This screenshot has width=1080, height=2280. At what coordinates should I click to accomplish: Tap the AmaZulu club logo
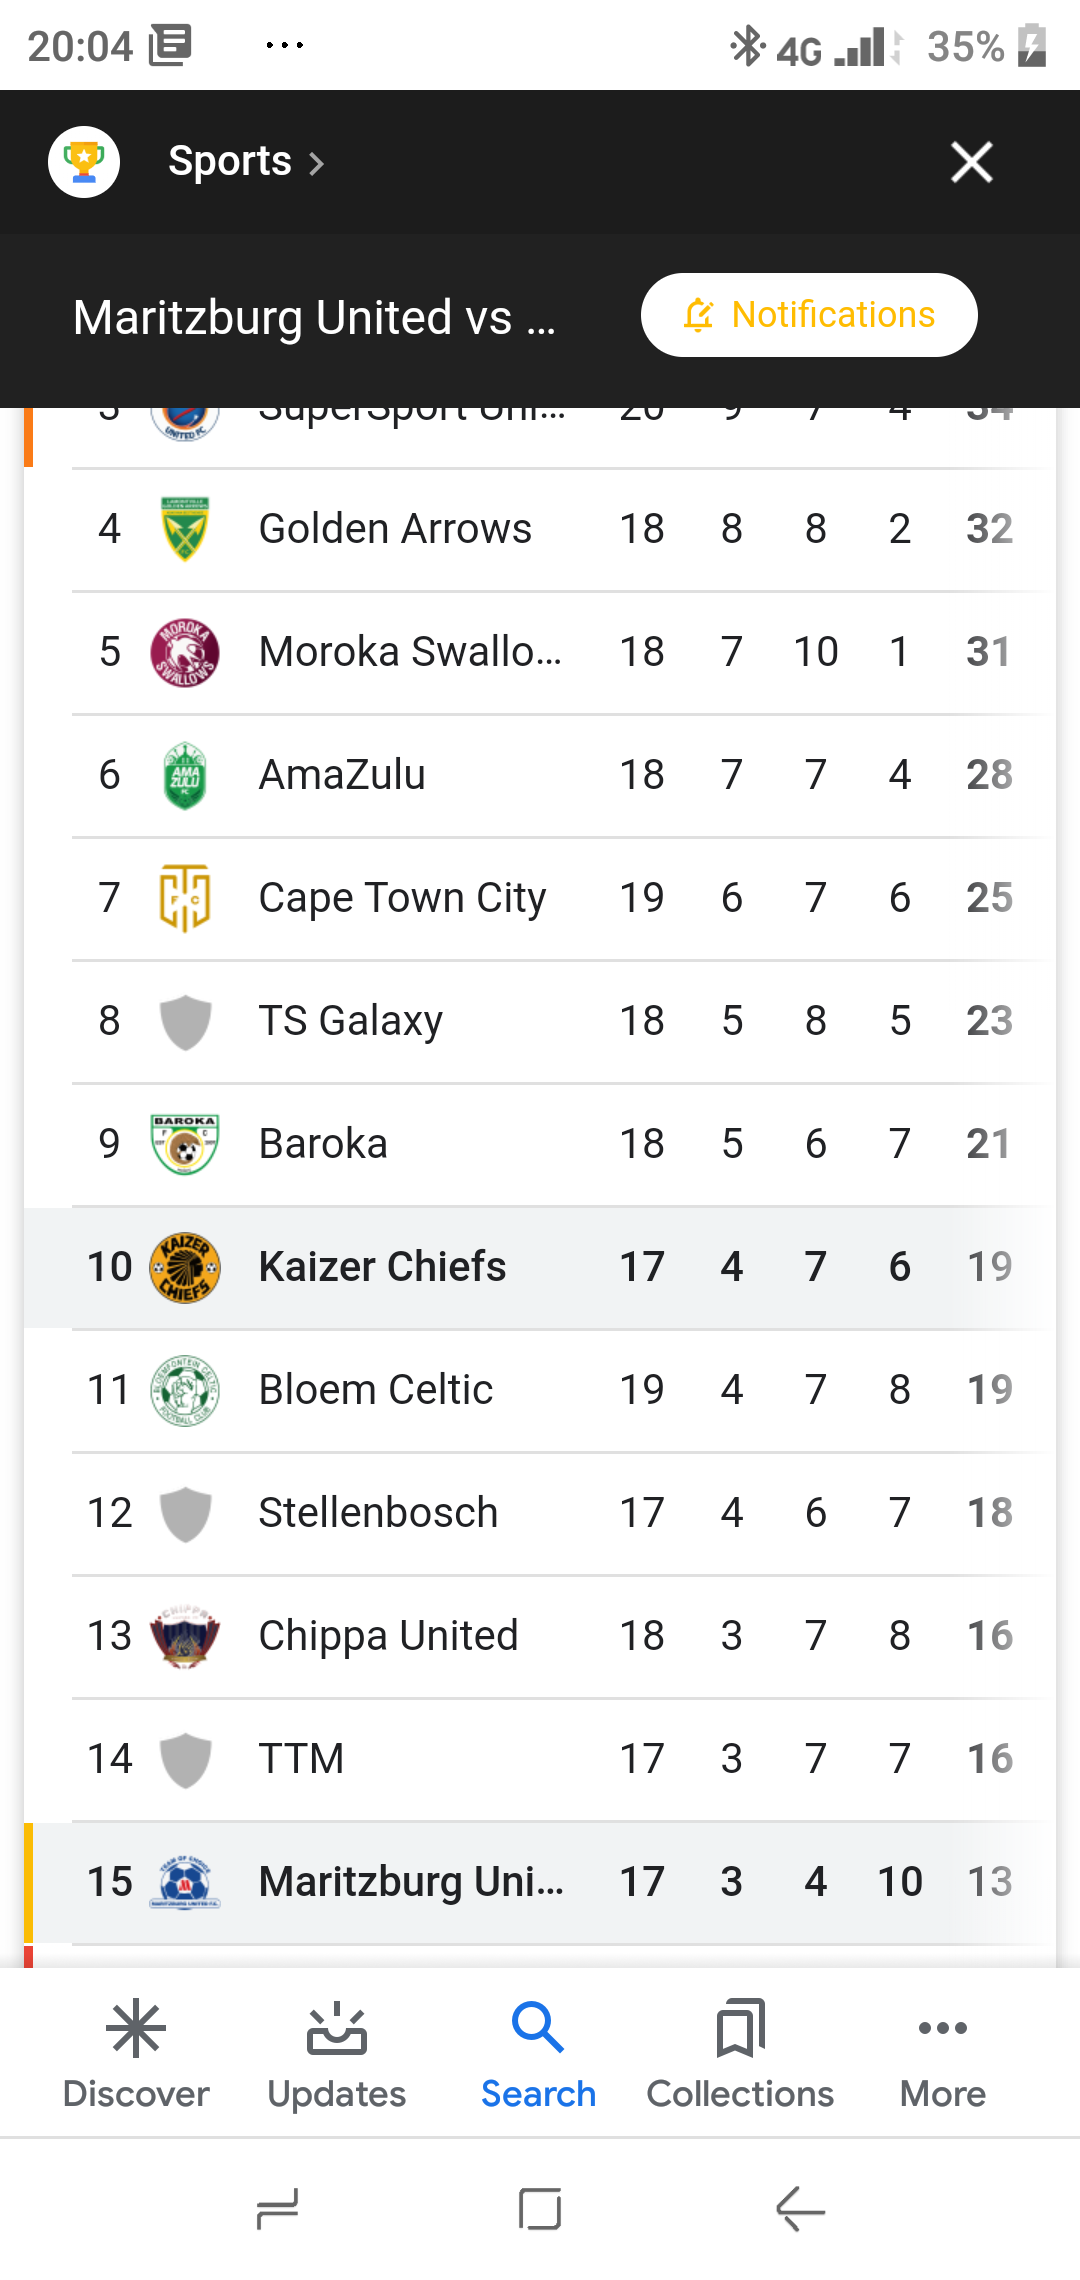pos(185,775)
